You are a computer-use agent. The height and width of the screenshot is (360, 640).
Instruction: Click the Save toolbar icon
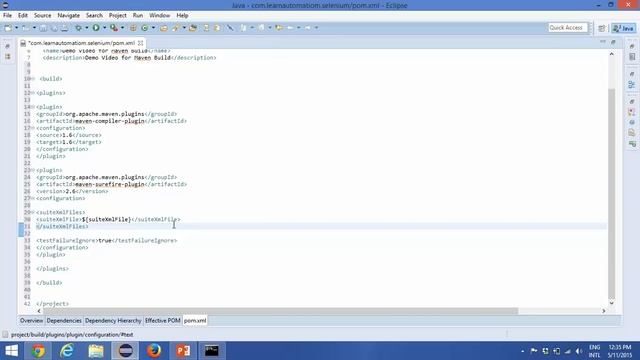pos(43,28)
